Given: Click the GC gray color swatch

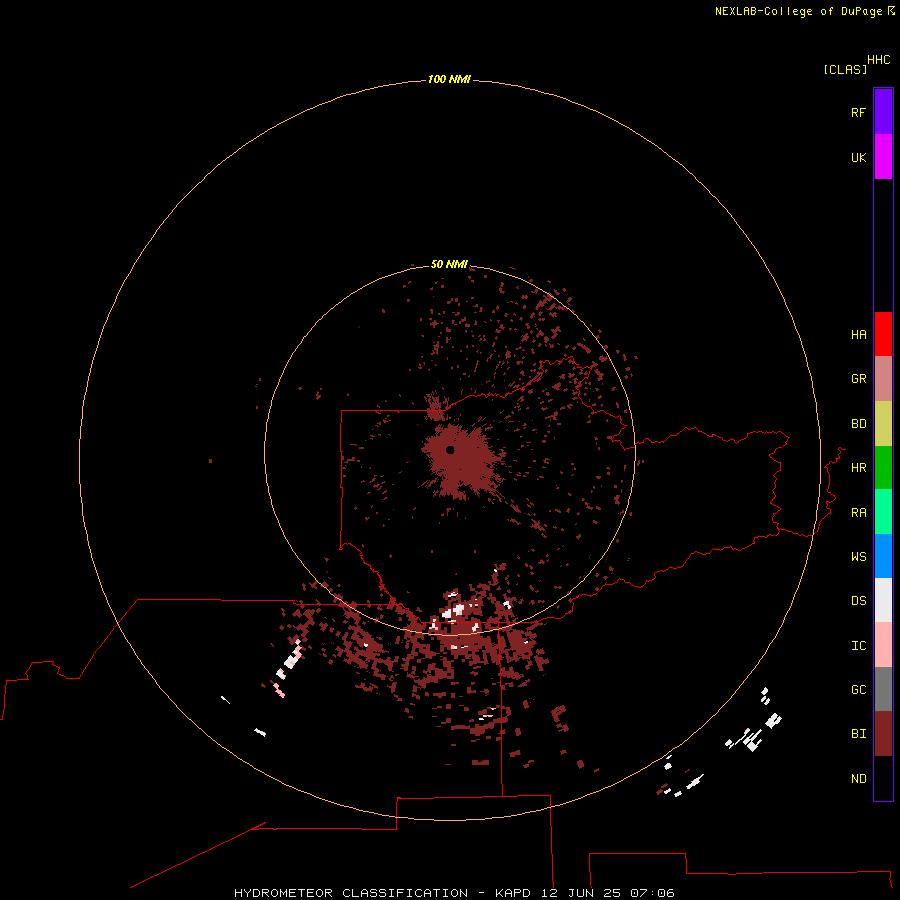Looking at the screenshot, I should 883,689.
